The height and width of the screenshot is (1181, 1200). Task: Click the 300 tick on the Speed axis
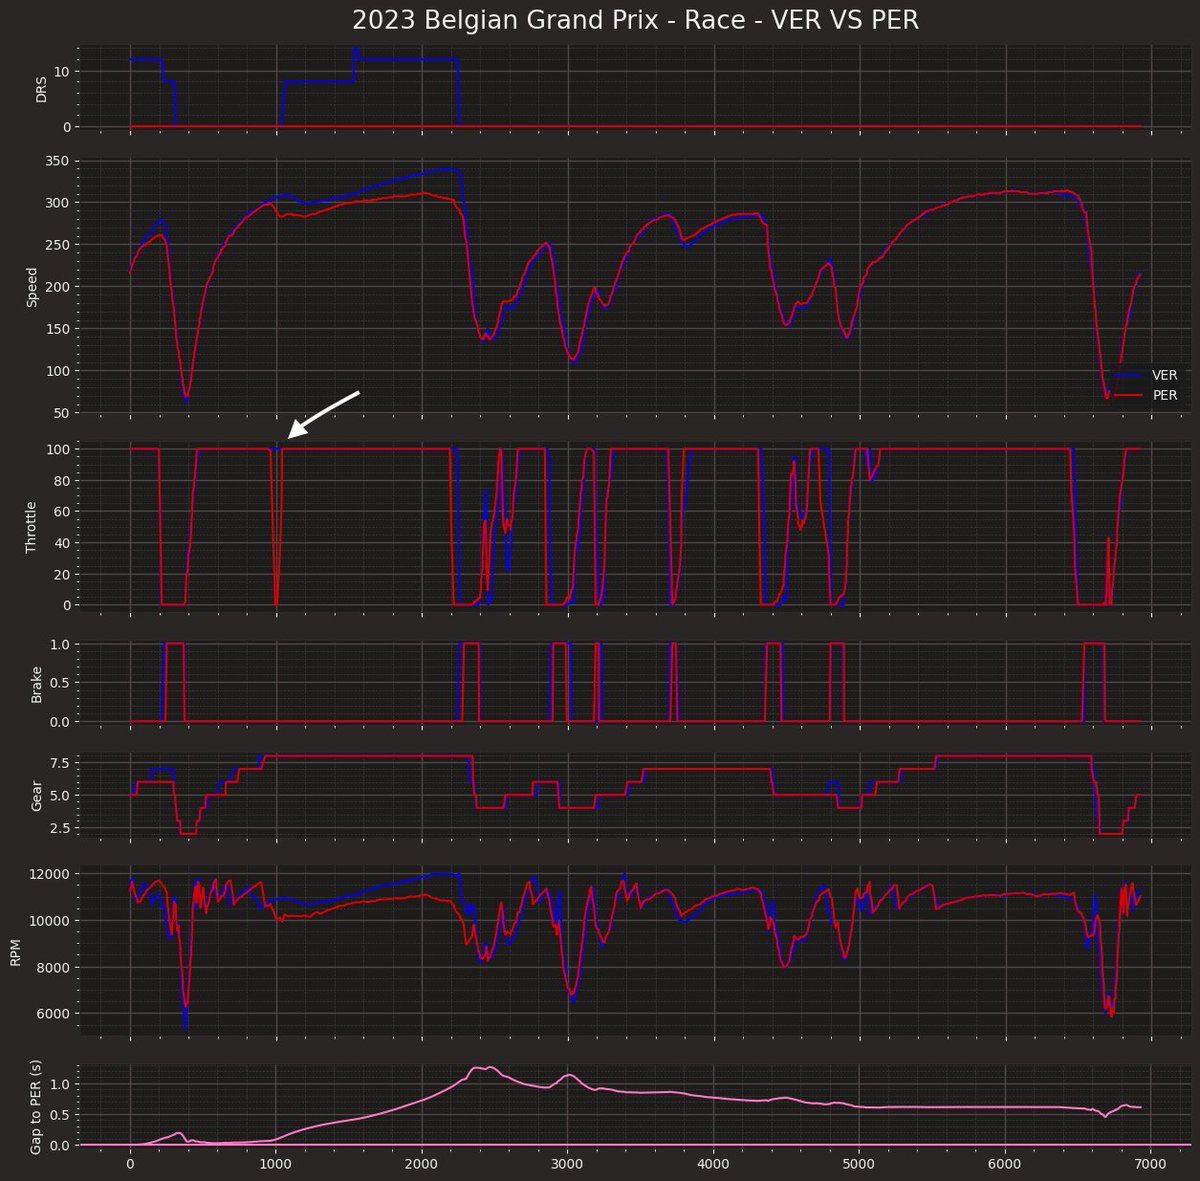(56, 202)
